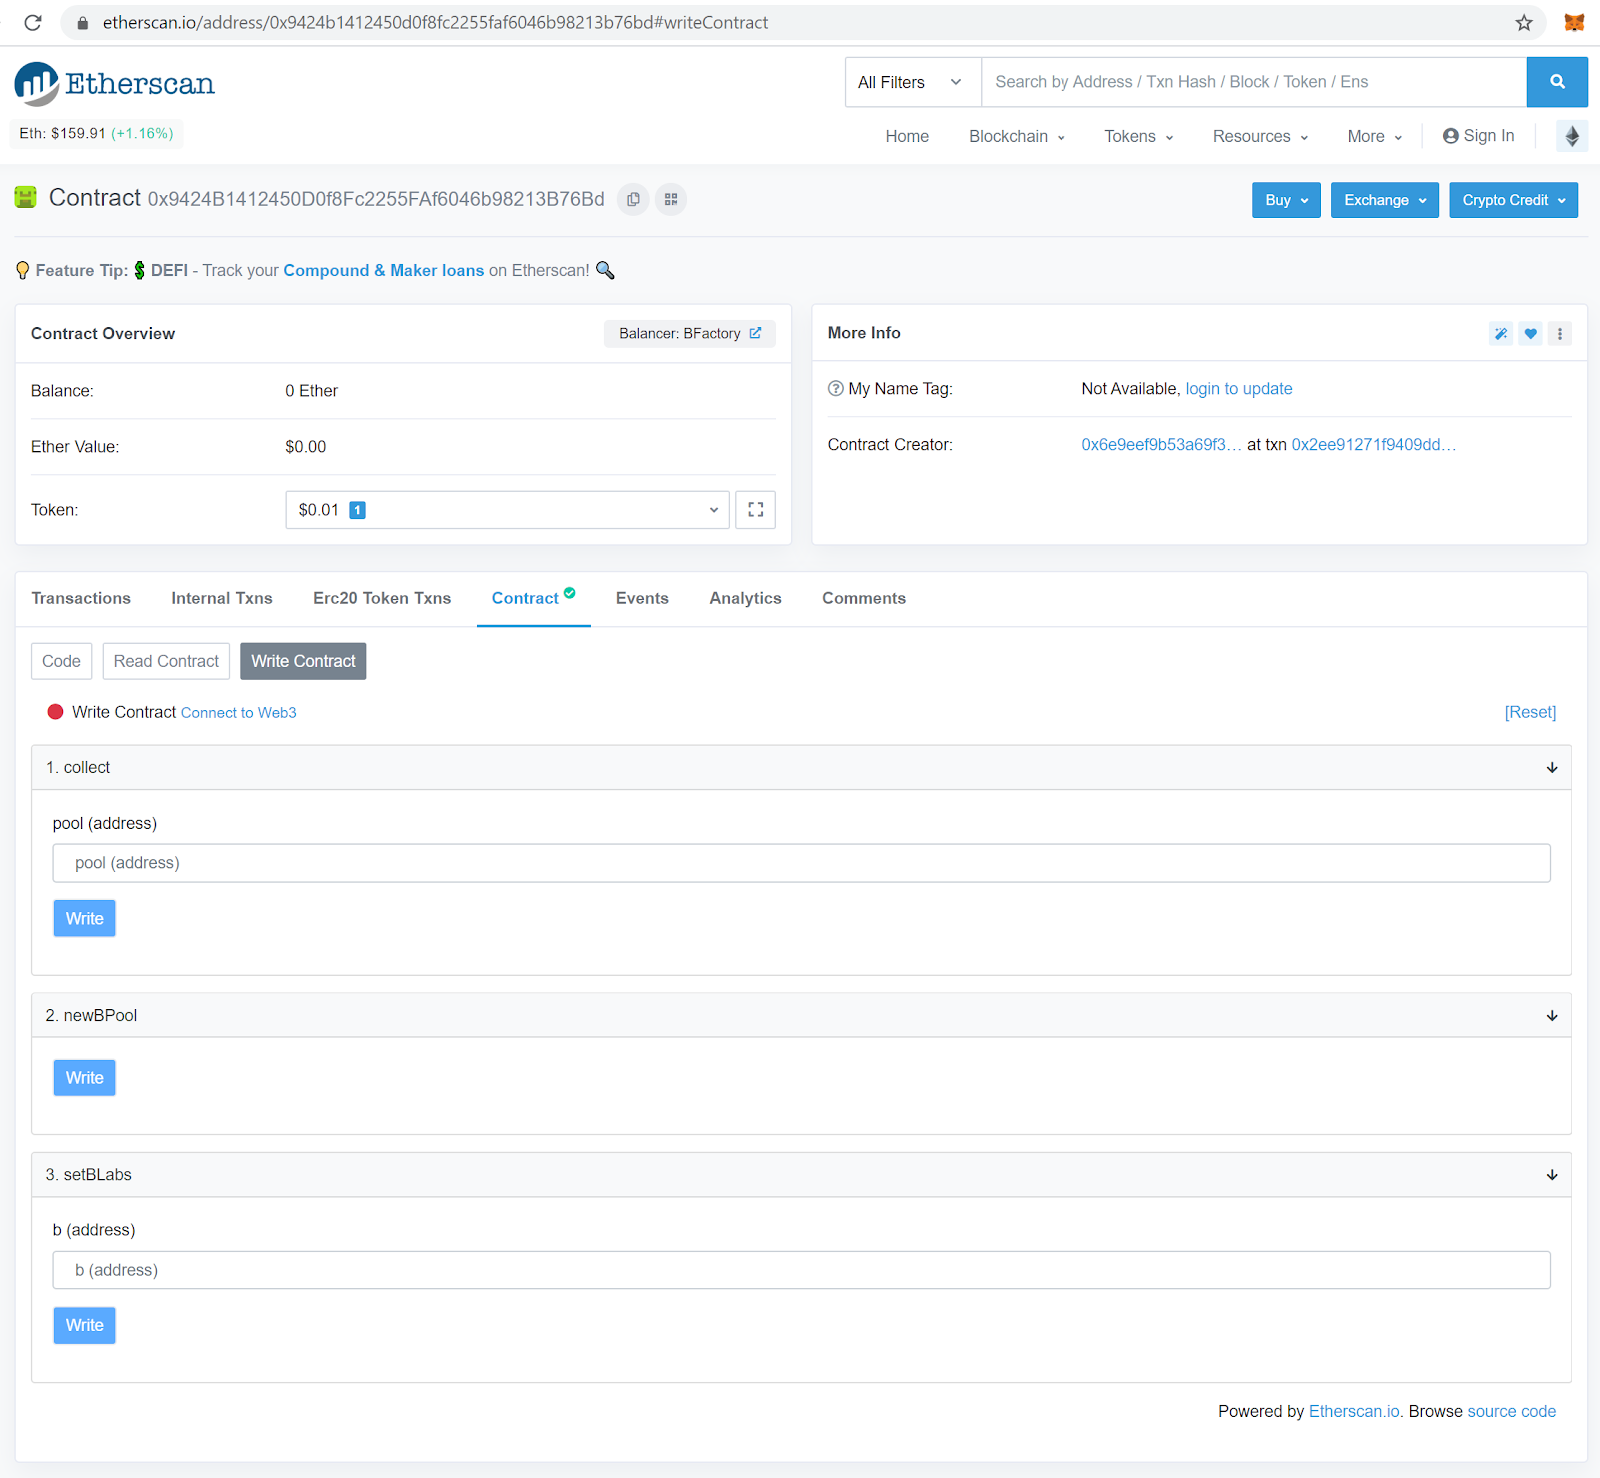Click Write under the collect function
The height and width of the screenshot is (1478, 1600).
point(85,919)
